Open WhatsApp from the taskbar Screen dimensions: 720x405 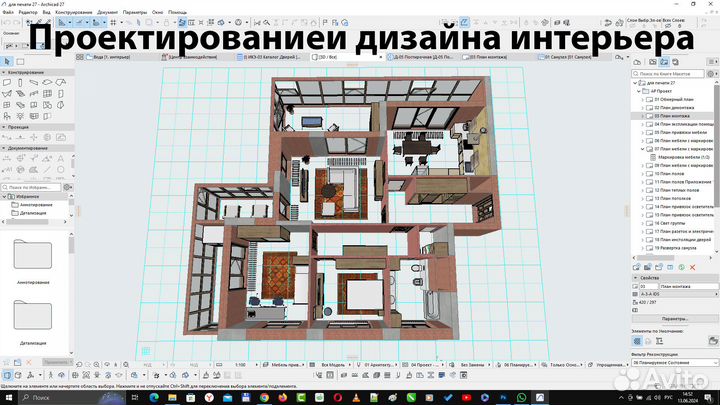point(522,398)
